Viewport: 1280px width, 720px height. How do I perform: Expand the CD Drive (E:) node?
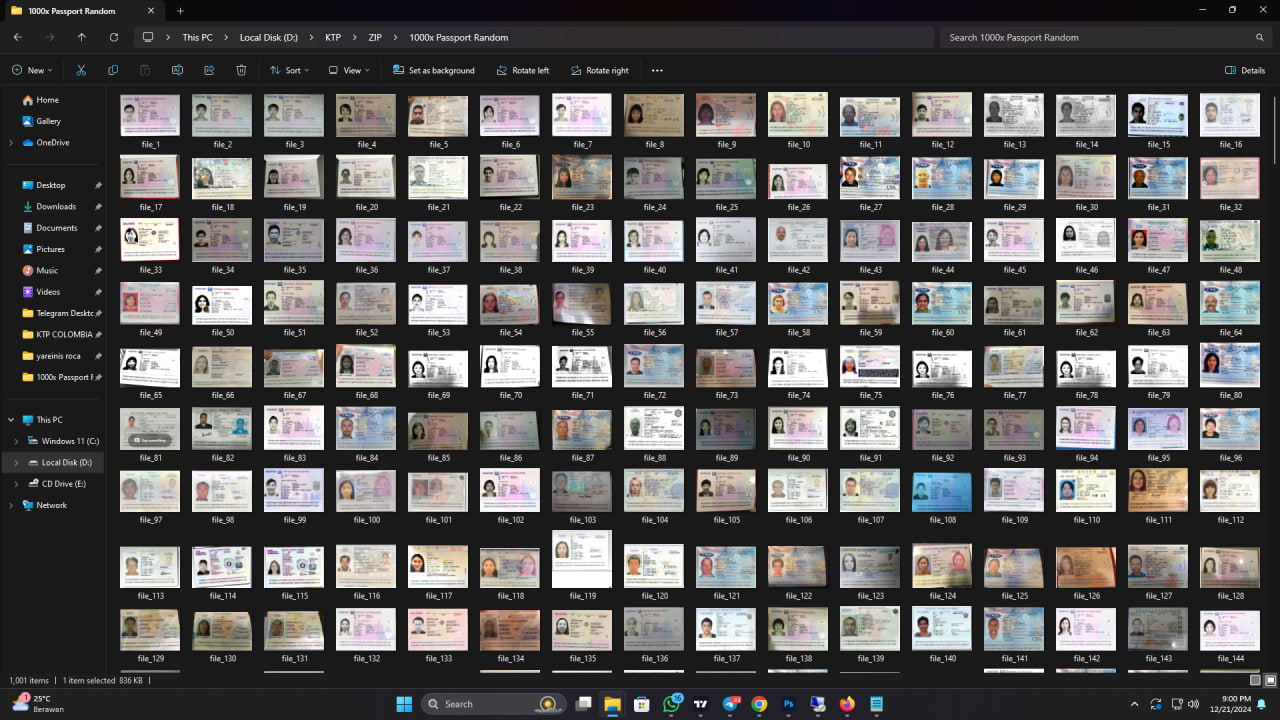coord(18,484)
